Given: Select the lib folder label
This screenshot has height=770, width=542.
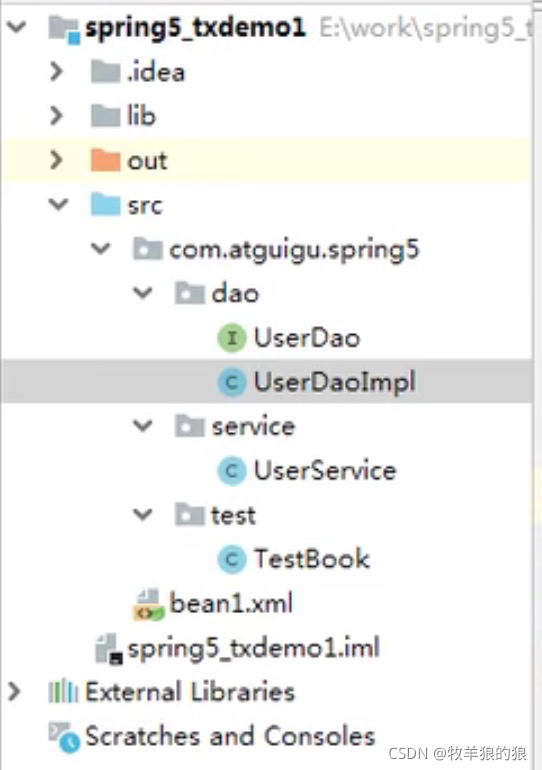Looking at the screenshot, I should (x=141, y=116).
